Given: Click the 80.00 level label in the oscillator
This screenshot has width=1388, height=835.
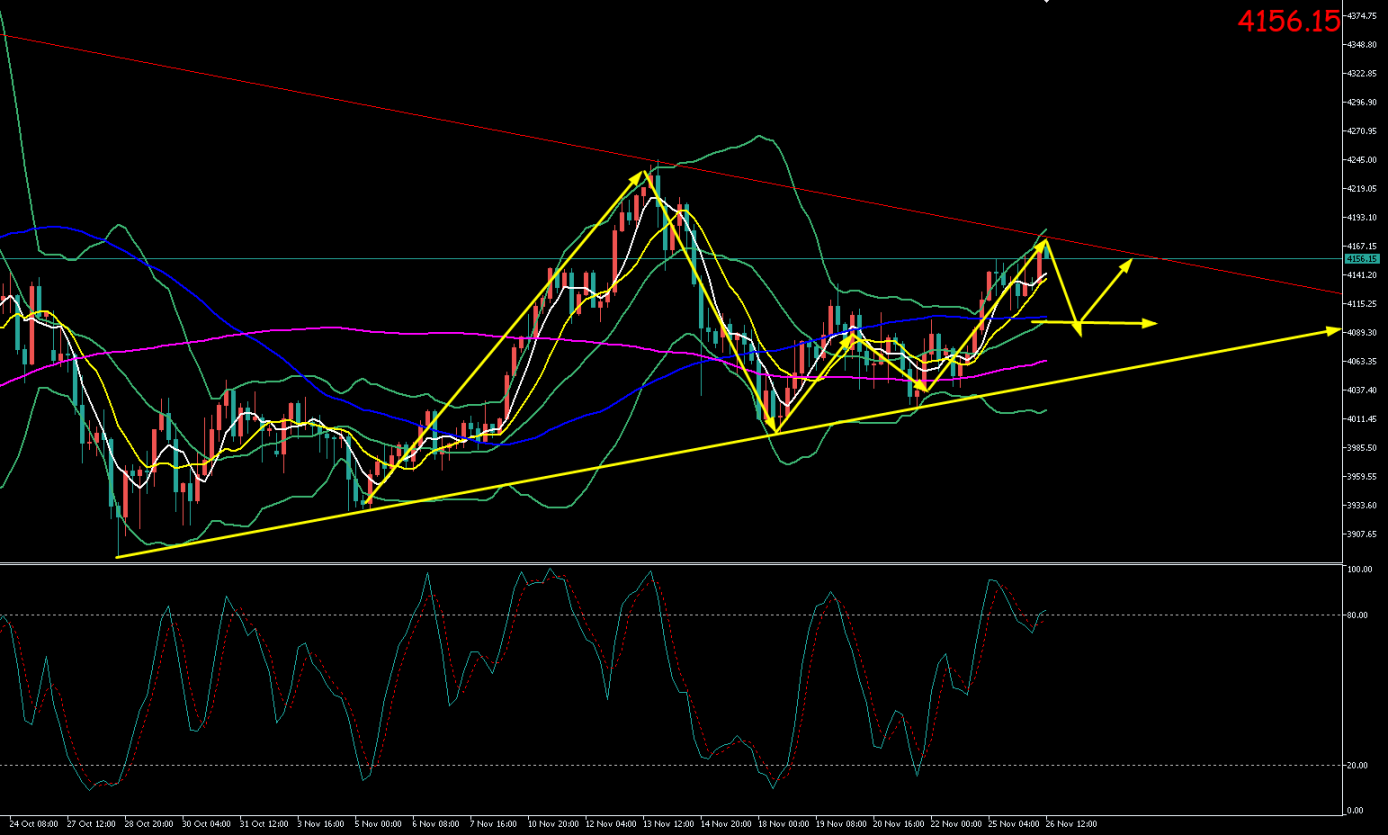Looking at the screenshot, I should [1357, 615].
